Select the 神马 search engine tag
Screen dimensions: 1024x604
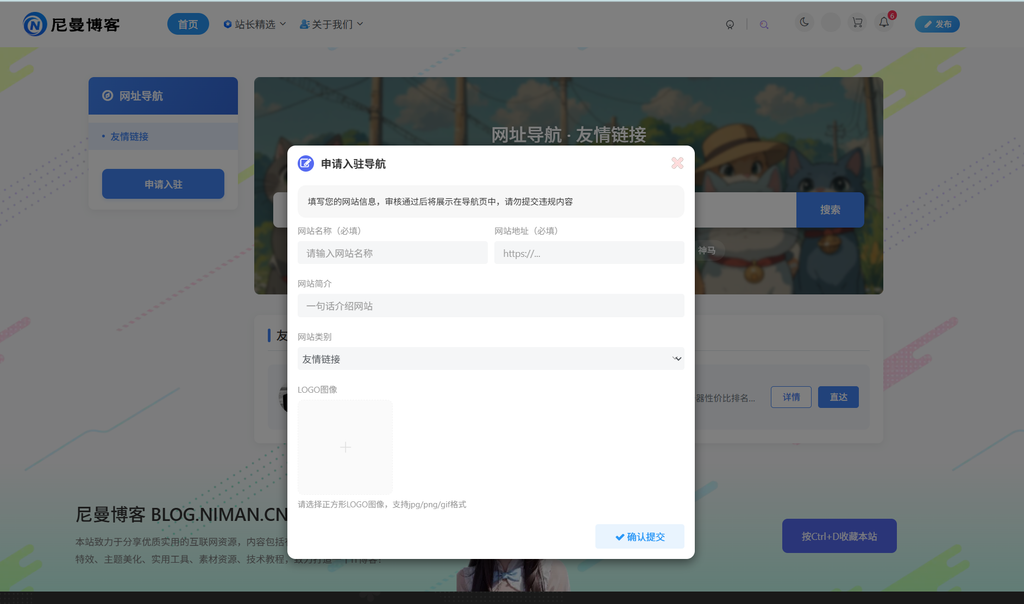(x=707, y=250)
